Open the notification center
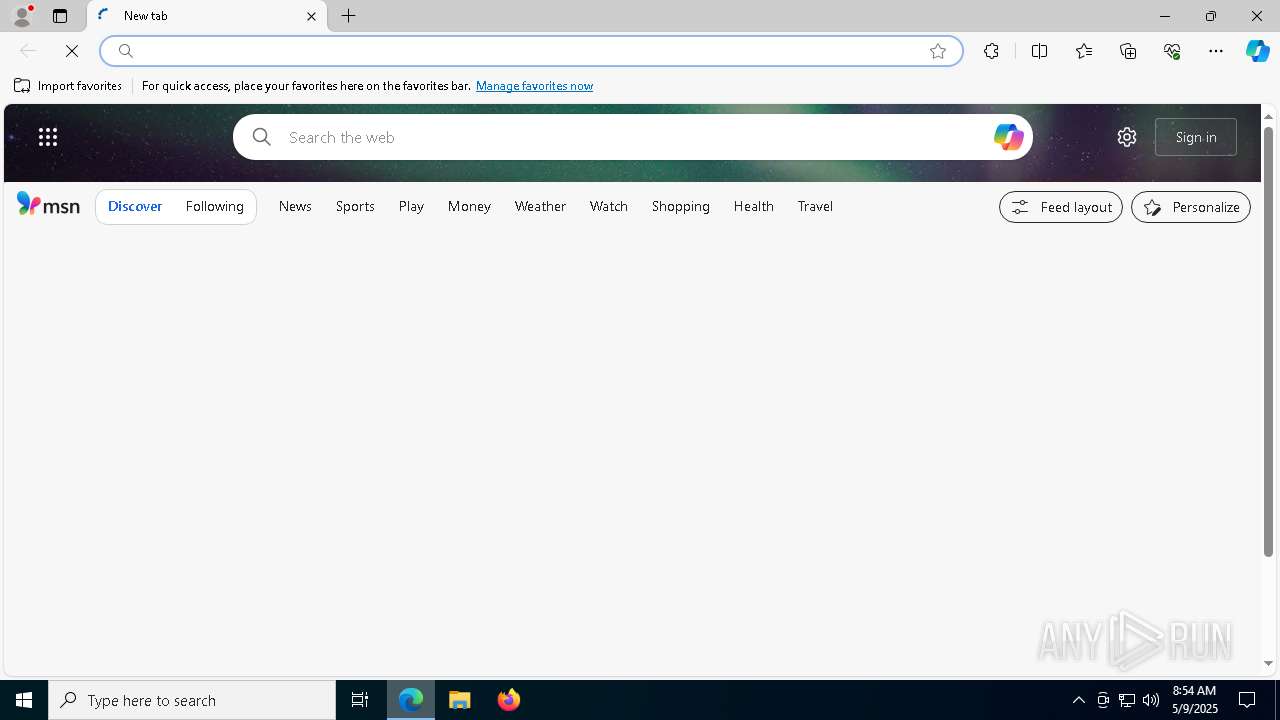This screenshot has width=1280, height=720. coord(1247,700)
